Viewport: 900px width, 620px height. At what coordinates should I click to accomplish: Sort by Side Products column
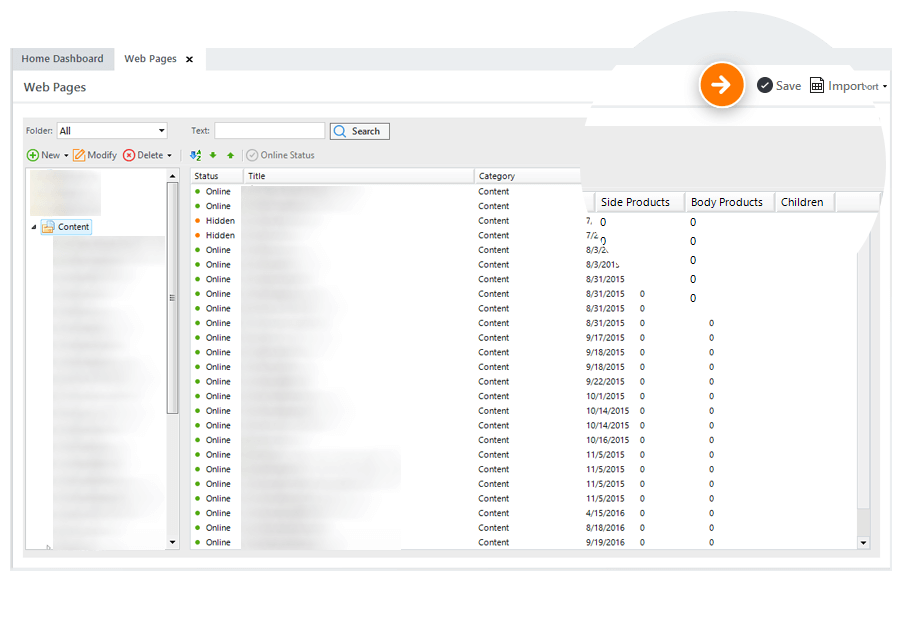tap(639, 202)
